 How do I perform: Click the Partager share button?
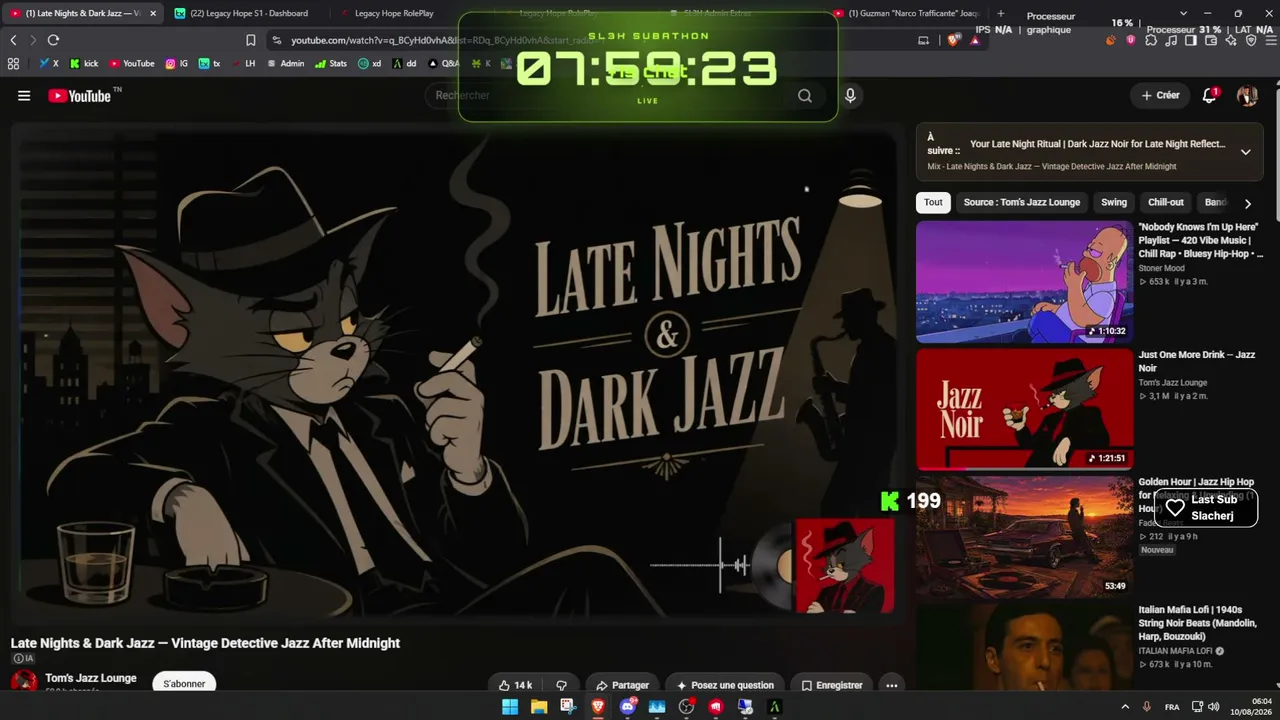click(x=622, y=685)
